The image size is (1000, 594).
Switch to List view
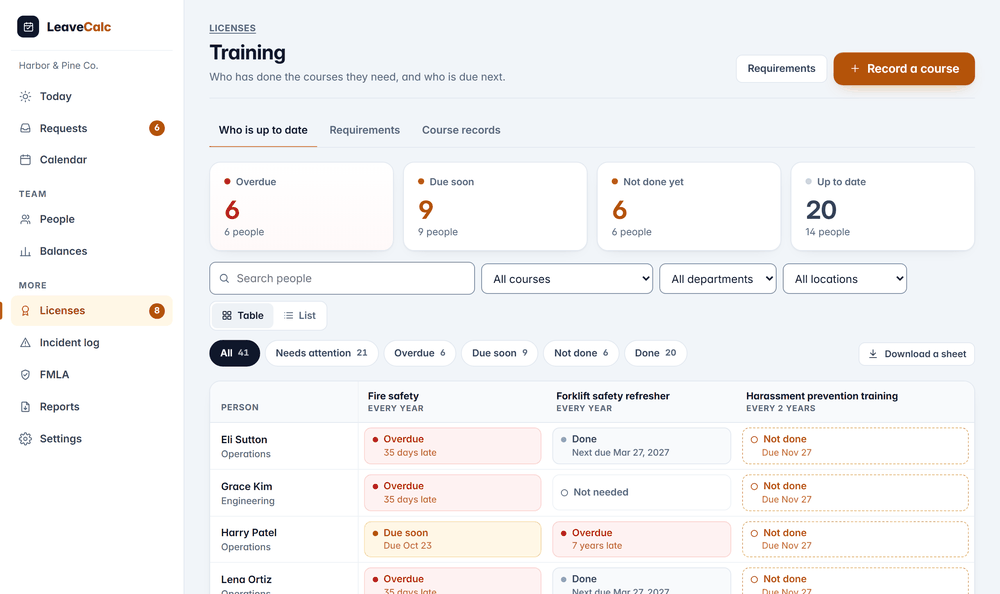(x=300, y=315)
